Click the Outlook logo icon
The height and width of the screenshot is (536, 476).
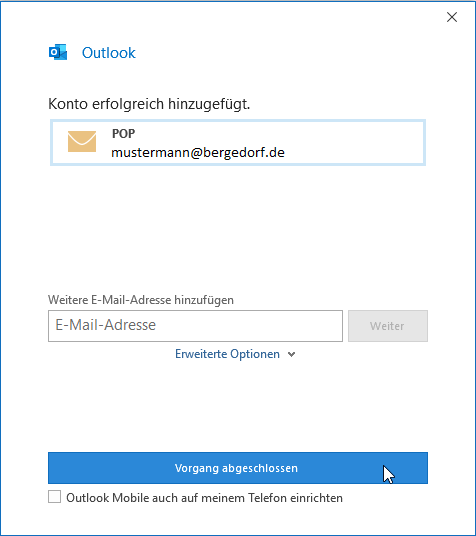tap(58, 52)
